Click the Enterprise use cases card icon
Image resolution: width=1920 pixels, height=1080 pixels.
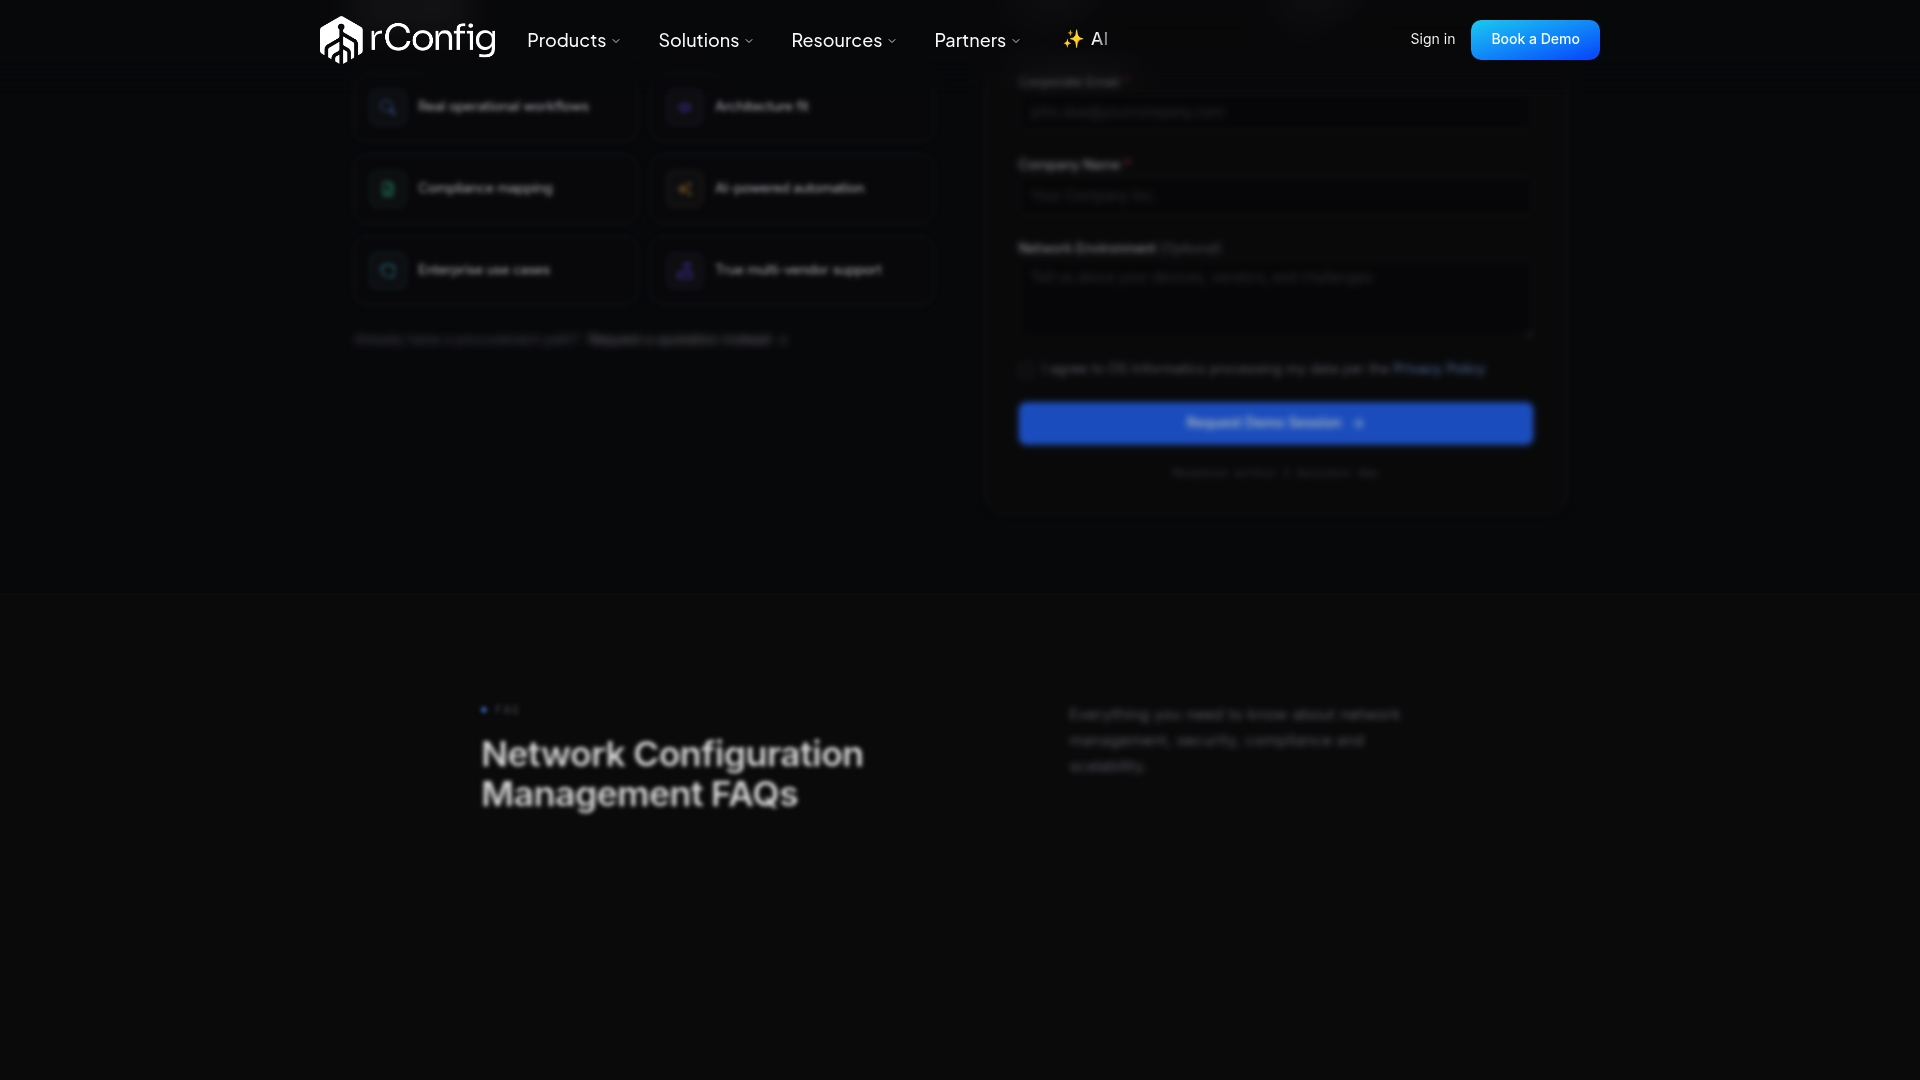pyautogui.click(x=388, y=271)
